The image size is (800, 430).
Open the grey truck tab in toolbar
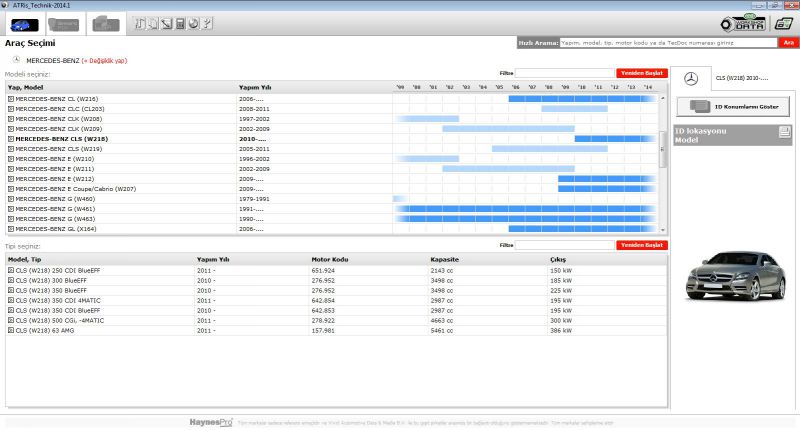tap(106, 24)
